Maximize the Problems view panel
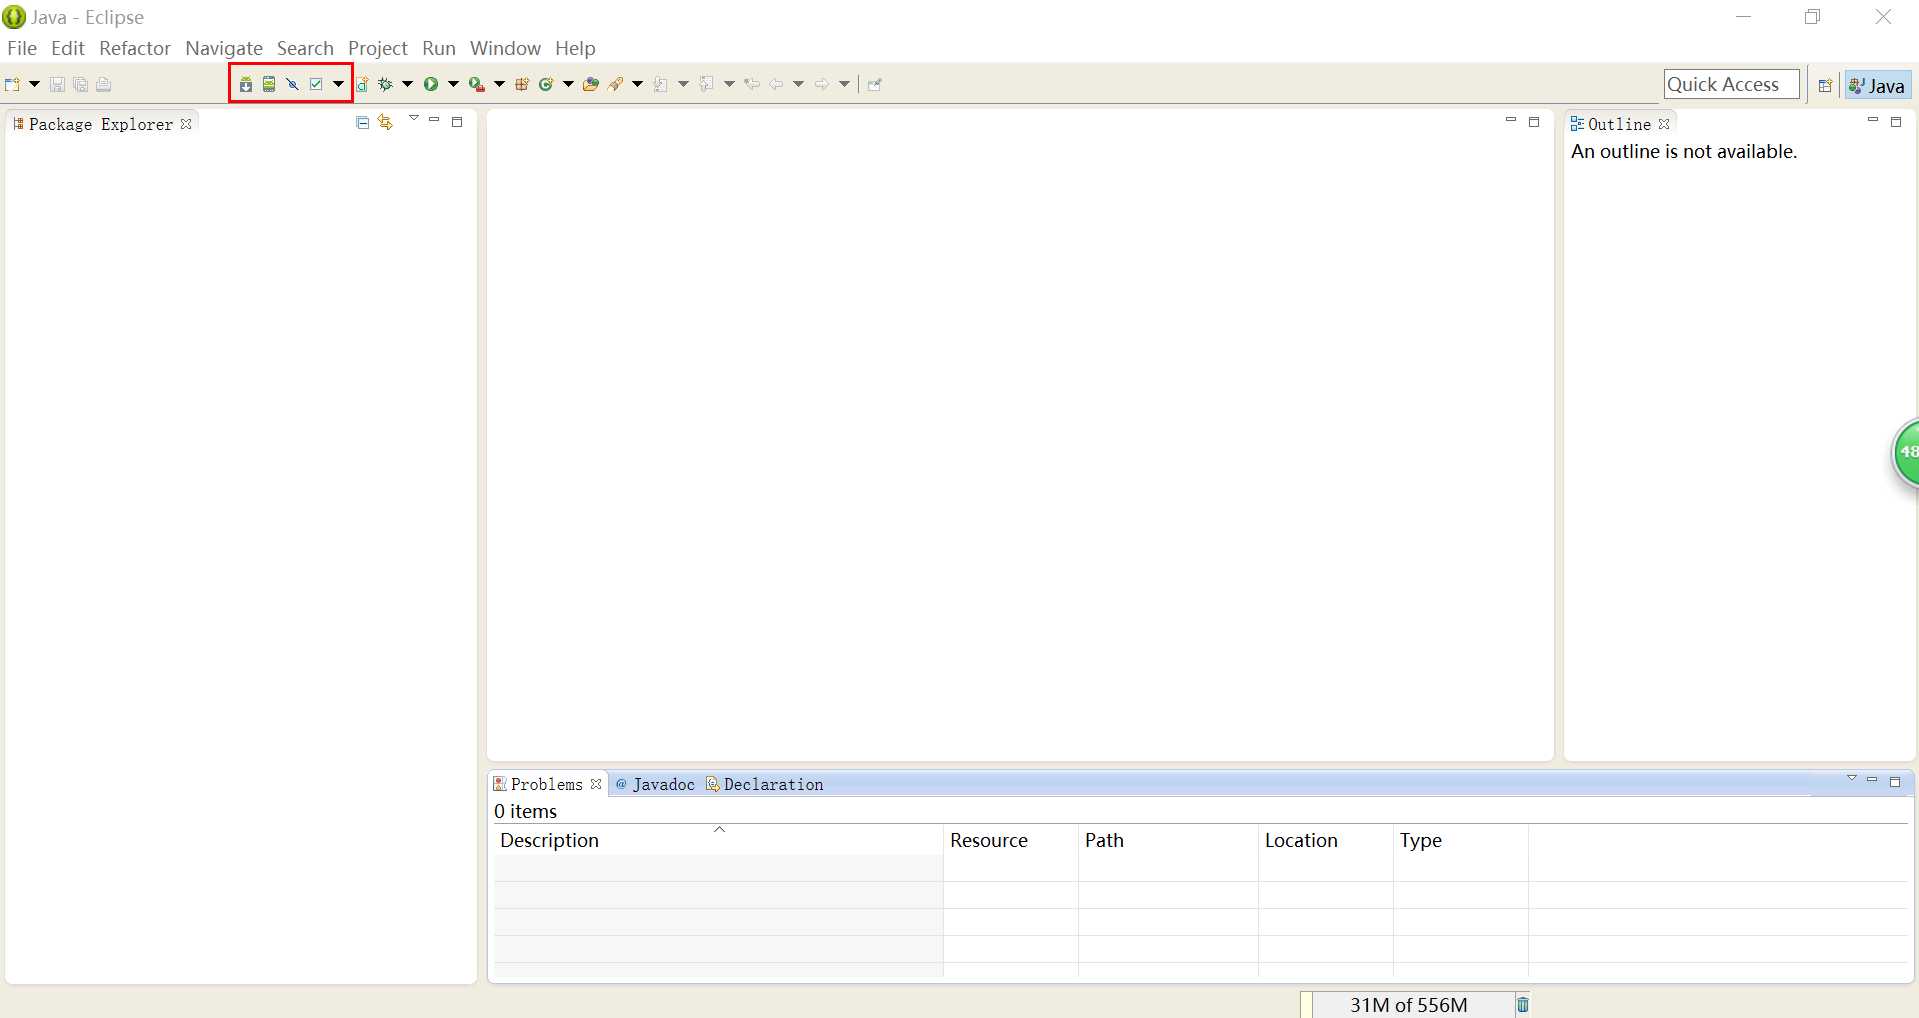This screenshot has height=1018, width=1919. coord(1895,782)
